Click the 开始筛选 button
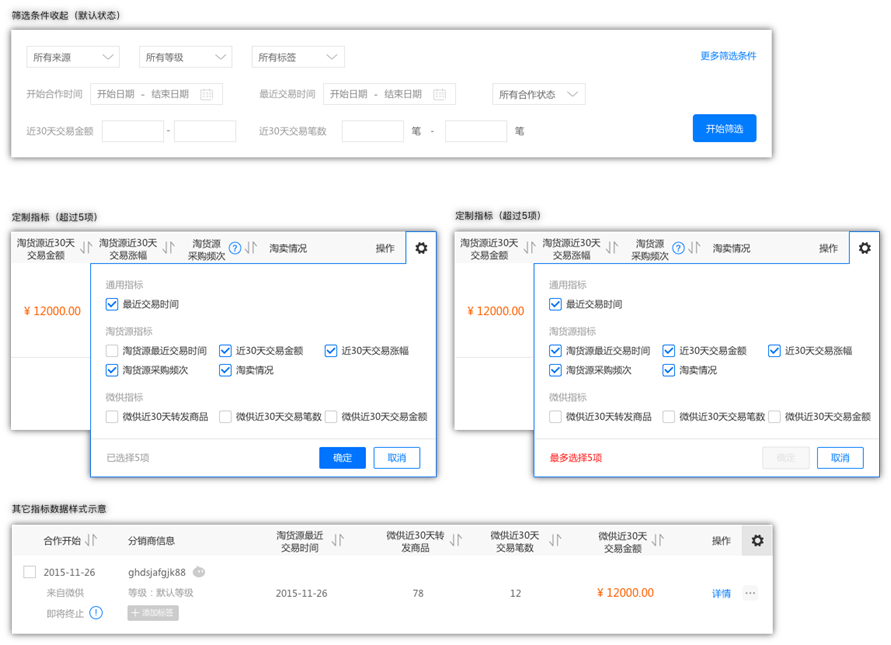891x645 pixels. tap(724, 128)
